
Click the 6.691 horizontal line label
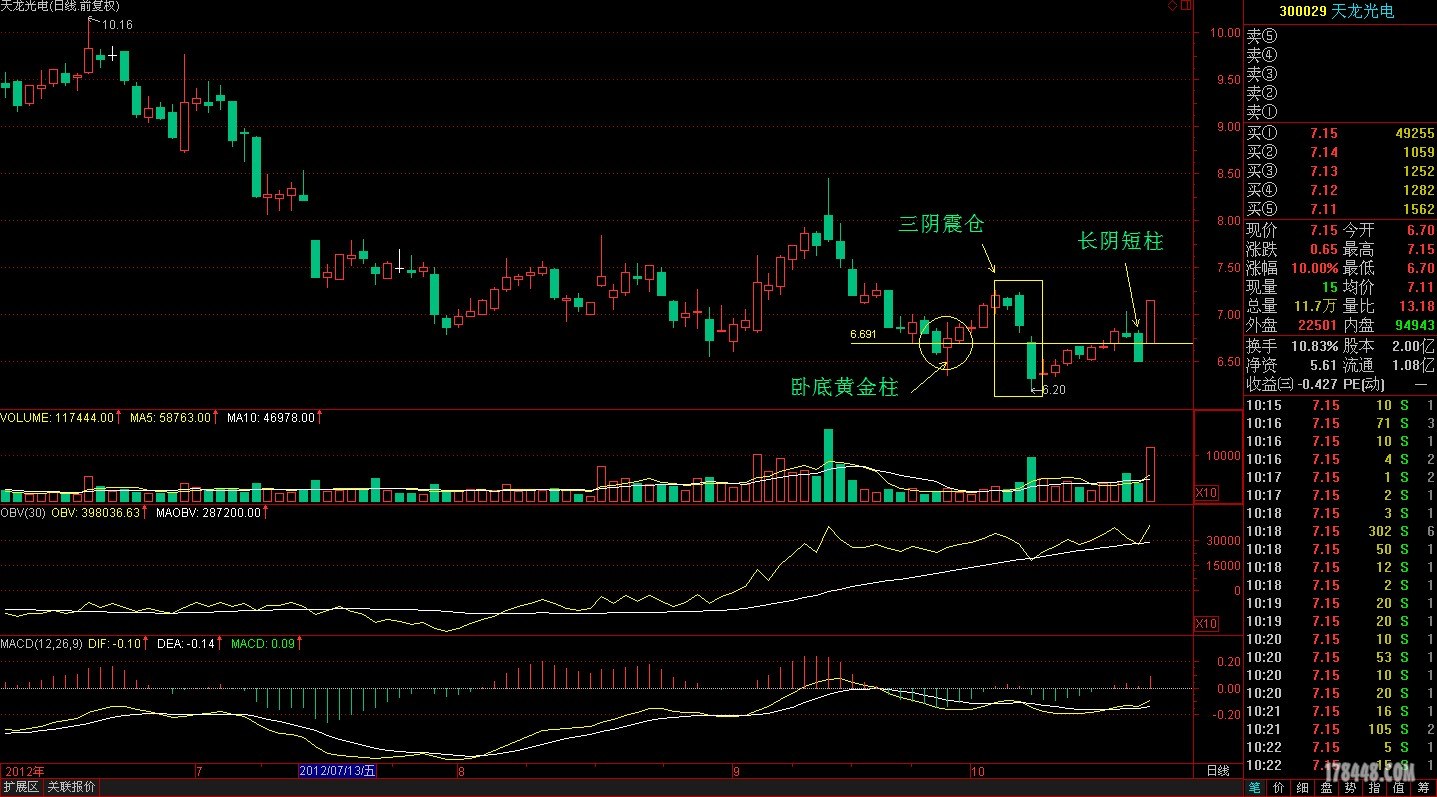click(x=863, y=334)
